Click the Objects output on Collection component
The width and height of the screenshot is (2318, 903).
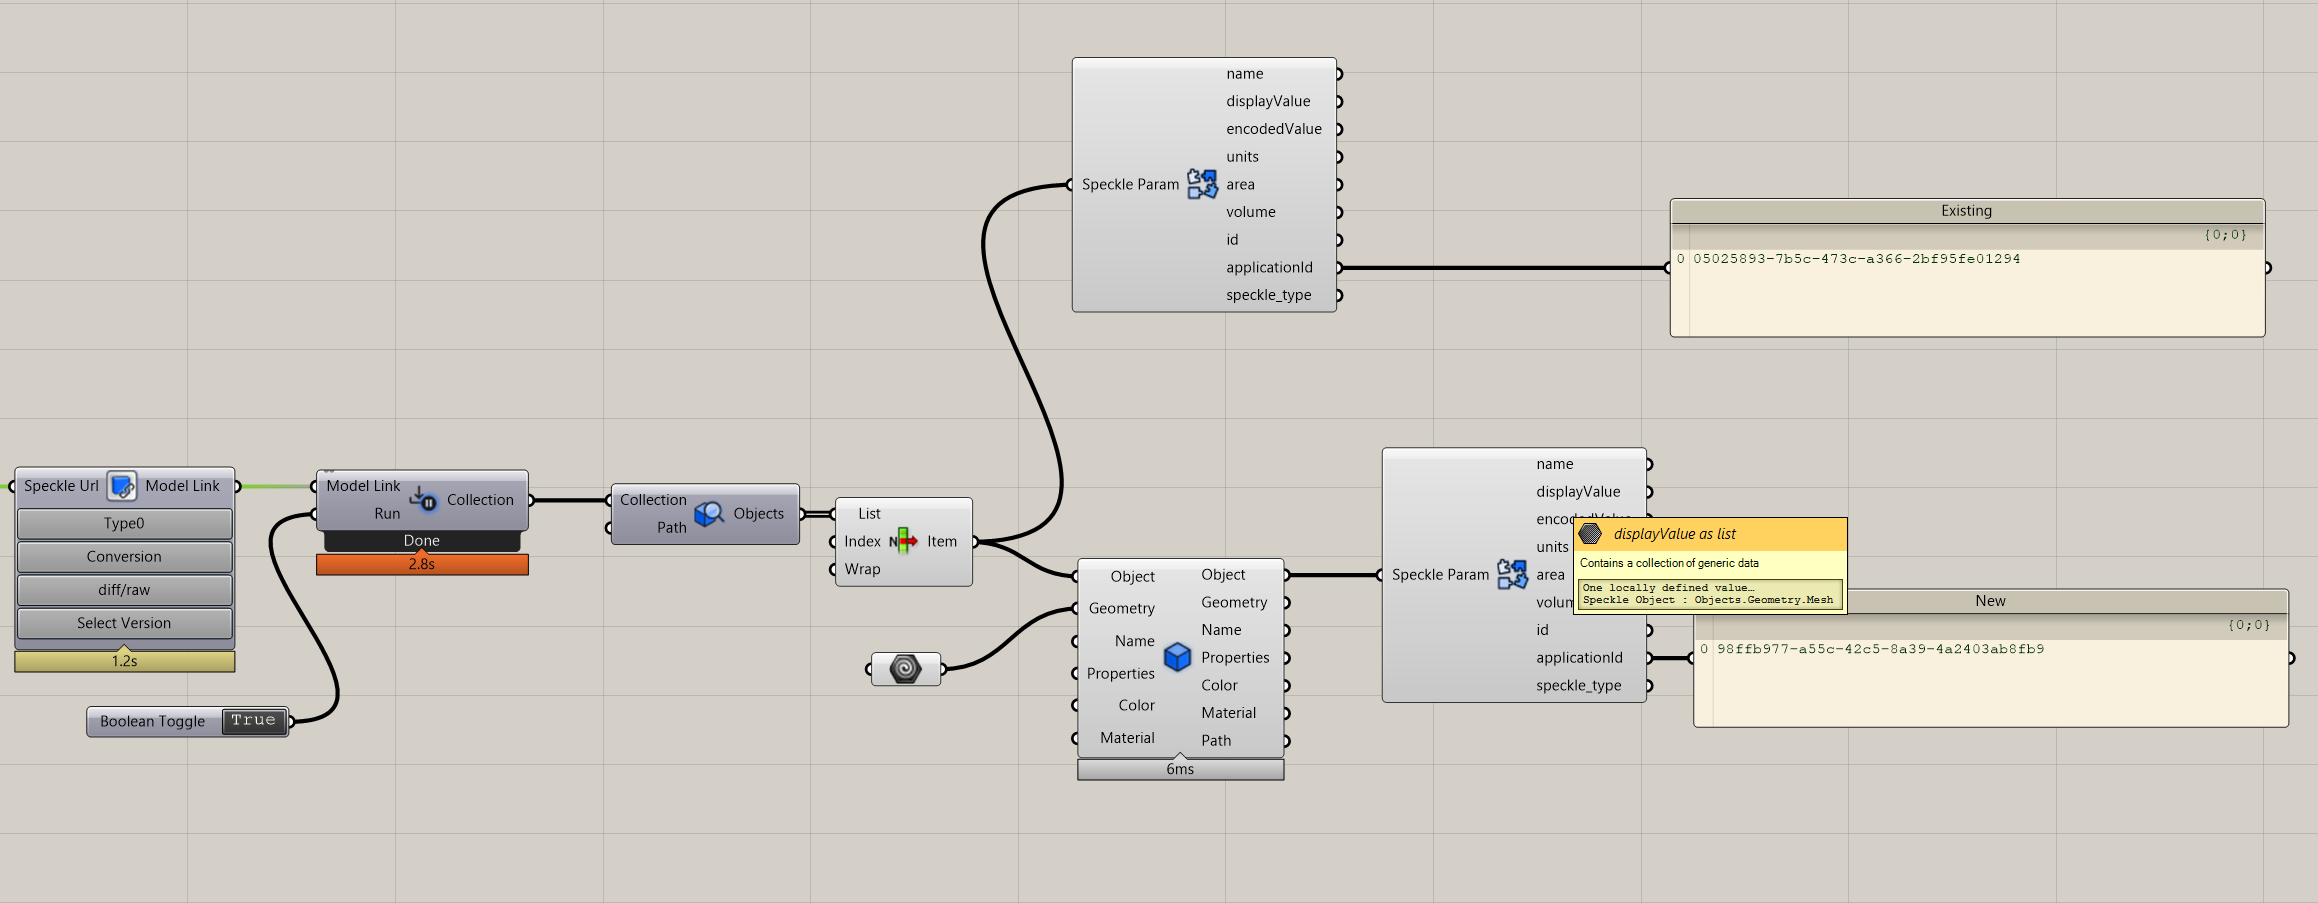(x=759, y=513)
